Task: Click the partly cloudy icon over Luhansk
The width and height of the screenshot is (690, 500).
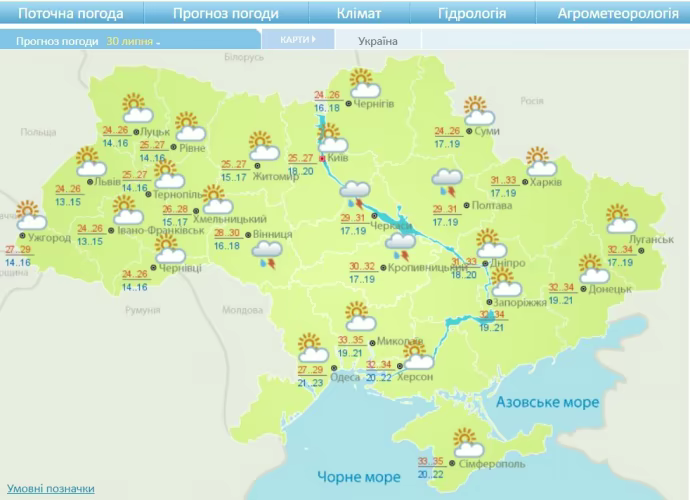Action: [x=620, y=218]
